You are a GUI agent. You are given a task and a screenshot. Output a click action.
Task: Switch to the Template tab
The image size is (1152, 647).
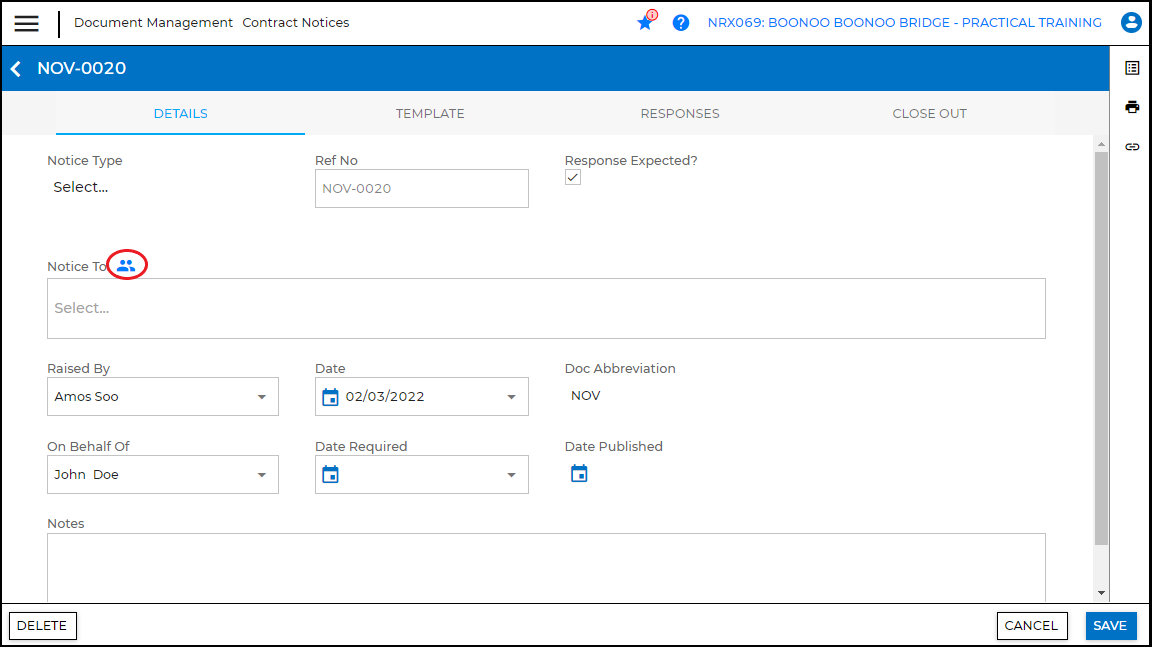click(430, 114)
